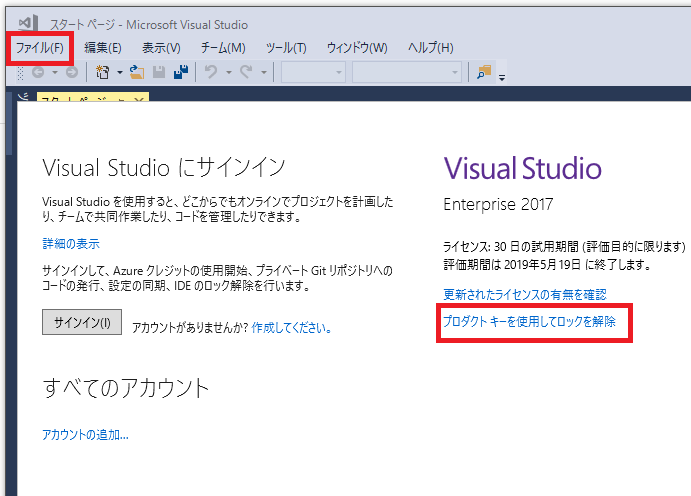Click the 更新されたライセンスの有無を確認 link
This screenshot has height=496, width=691.
click(x=525, y=294)
